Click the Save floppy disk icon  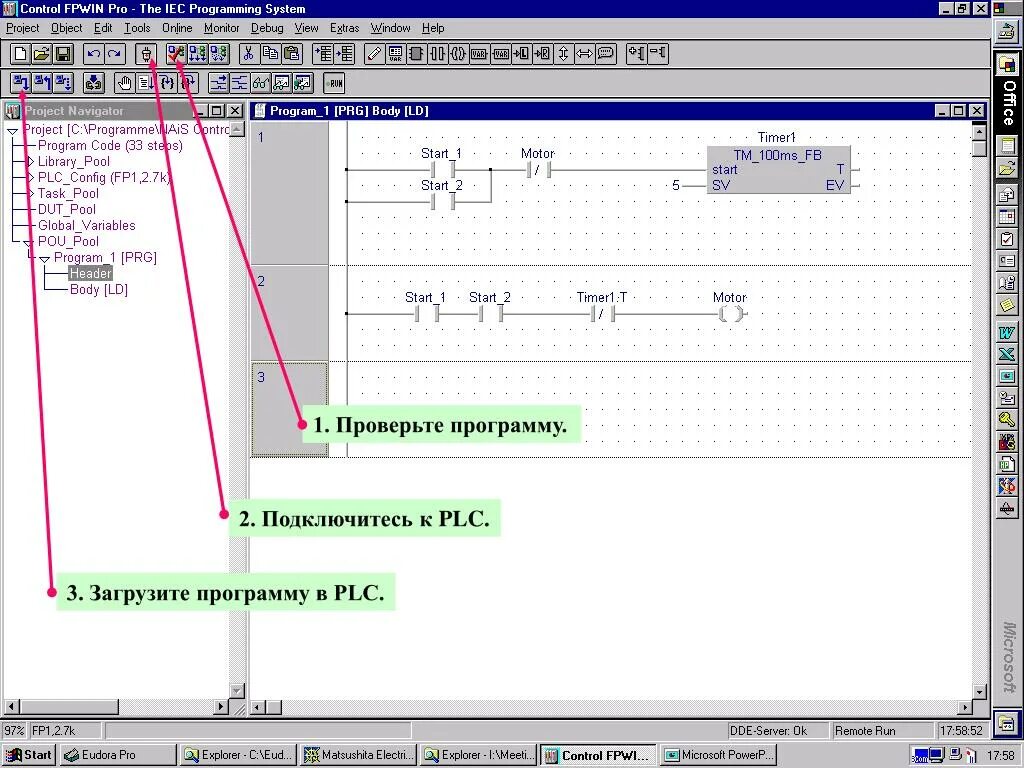coord(63,54)
